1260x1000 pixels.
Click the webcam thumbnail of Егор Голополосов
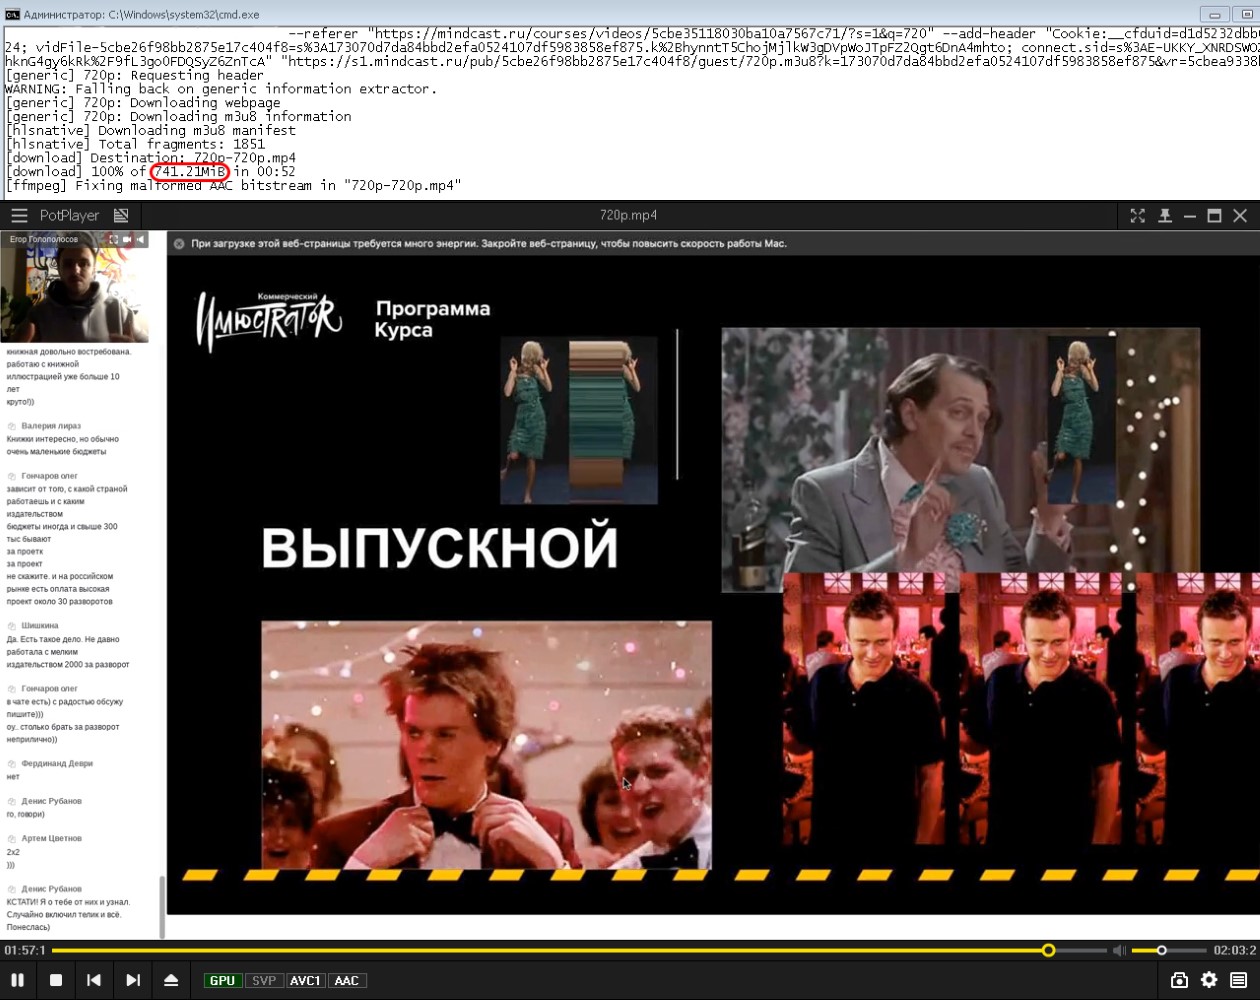point(74,288)
